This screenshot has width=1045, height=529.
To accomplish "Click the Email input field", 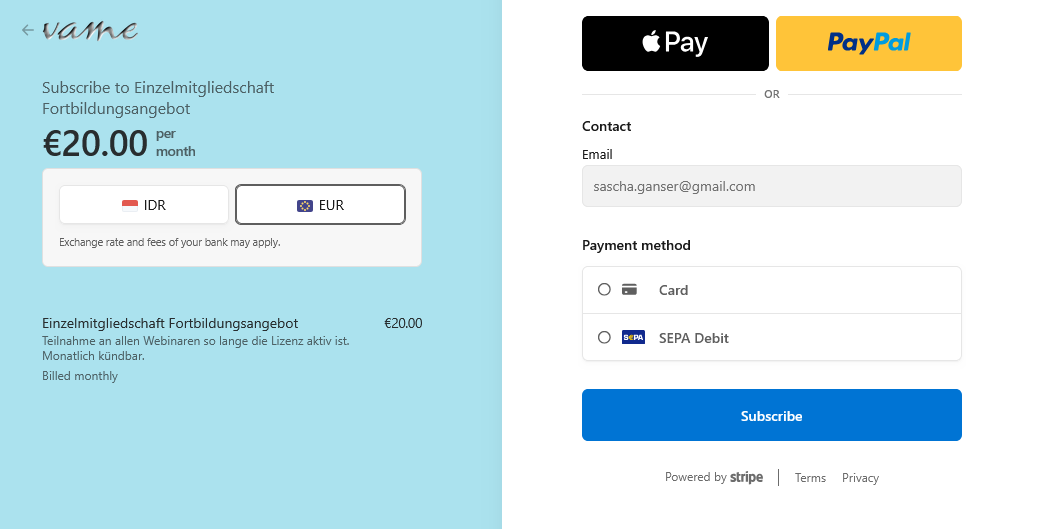I will (x=772, y=186).
